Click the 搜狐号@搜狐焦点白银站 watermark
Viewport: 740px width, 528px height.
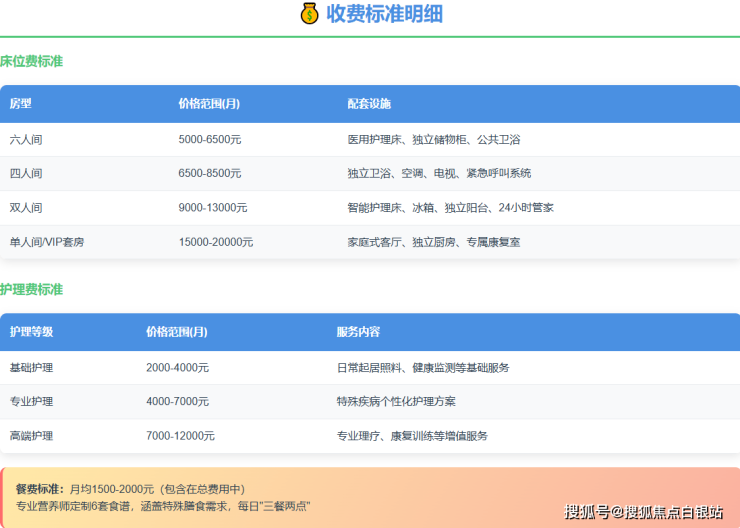[643, 512]
